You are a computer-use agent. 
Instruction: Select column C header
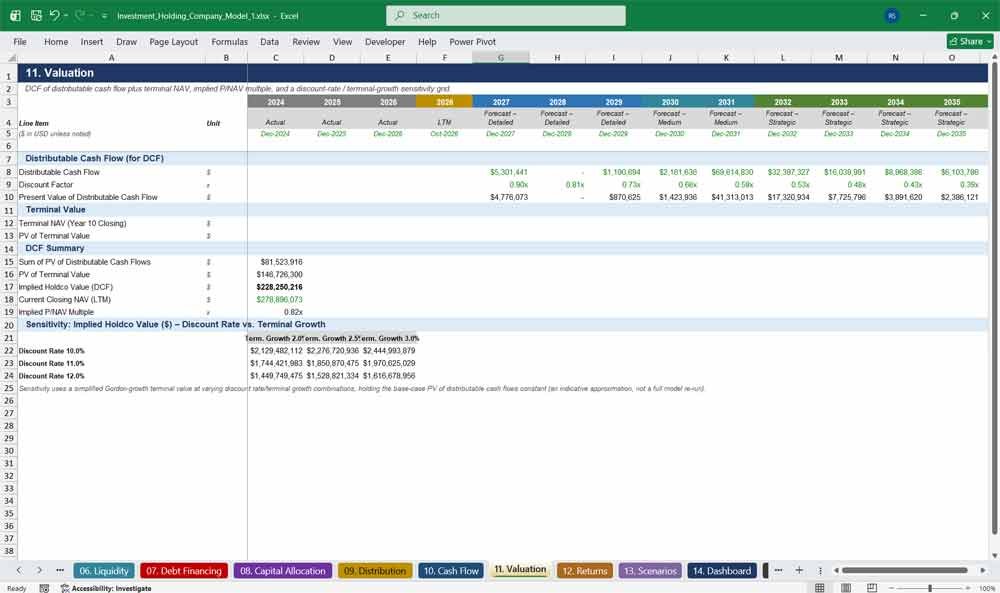point(276,57)
